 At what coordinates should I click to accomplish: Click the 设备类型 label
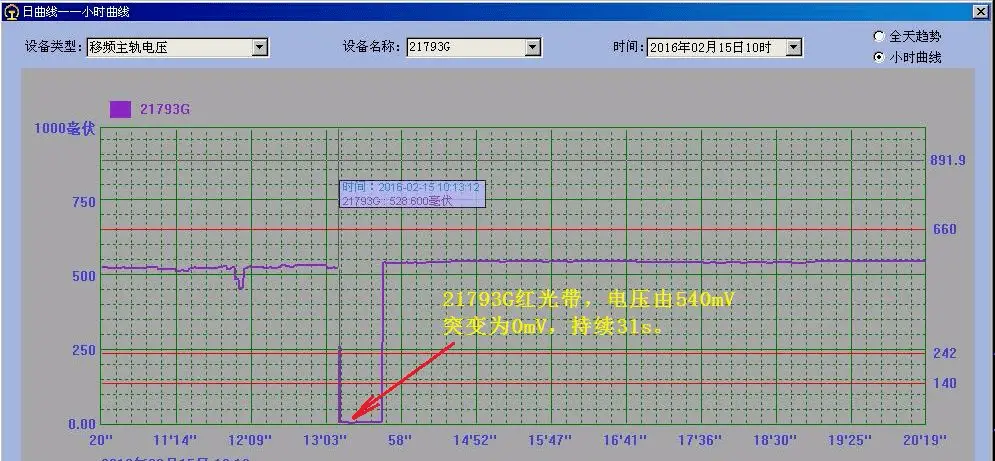(x=53, y=47)
